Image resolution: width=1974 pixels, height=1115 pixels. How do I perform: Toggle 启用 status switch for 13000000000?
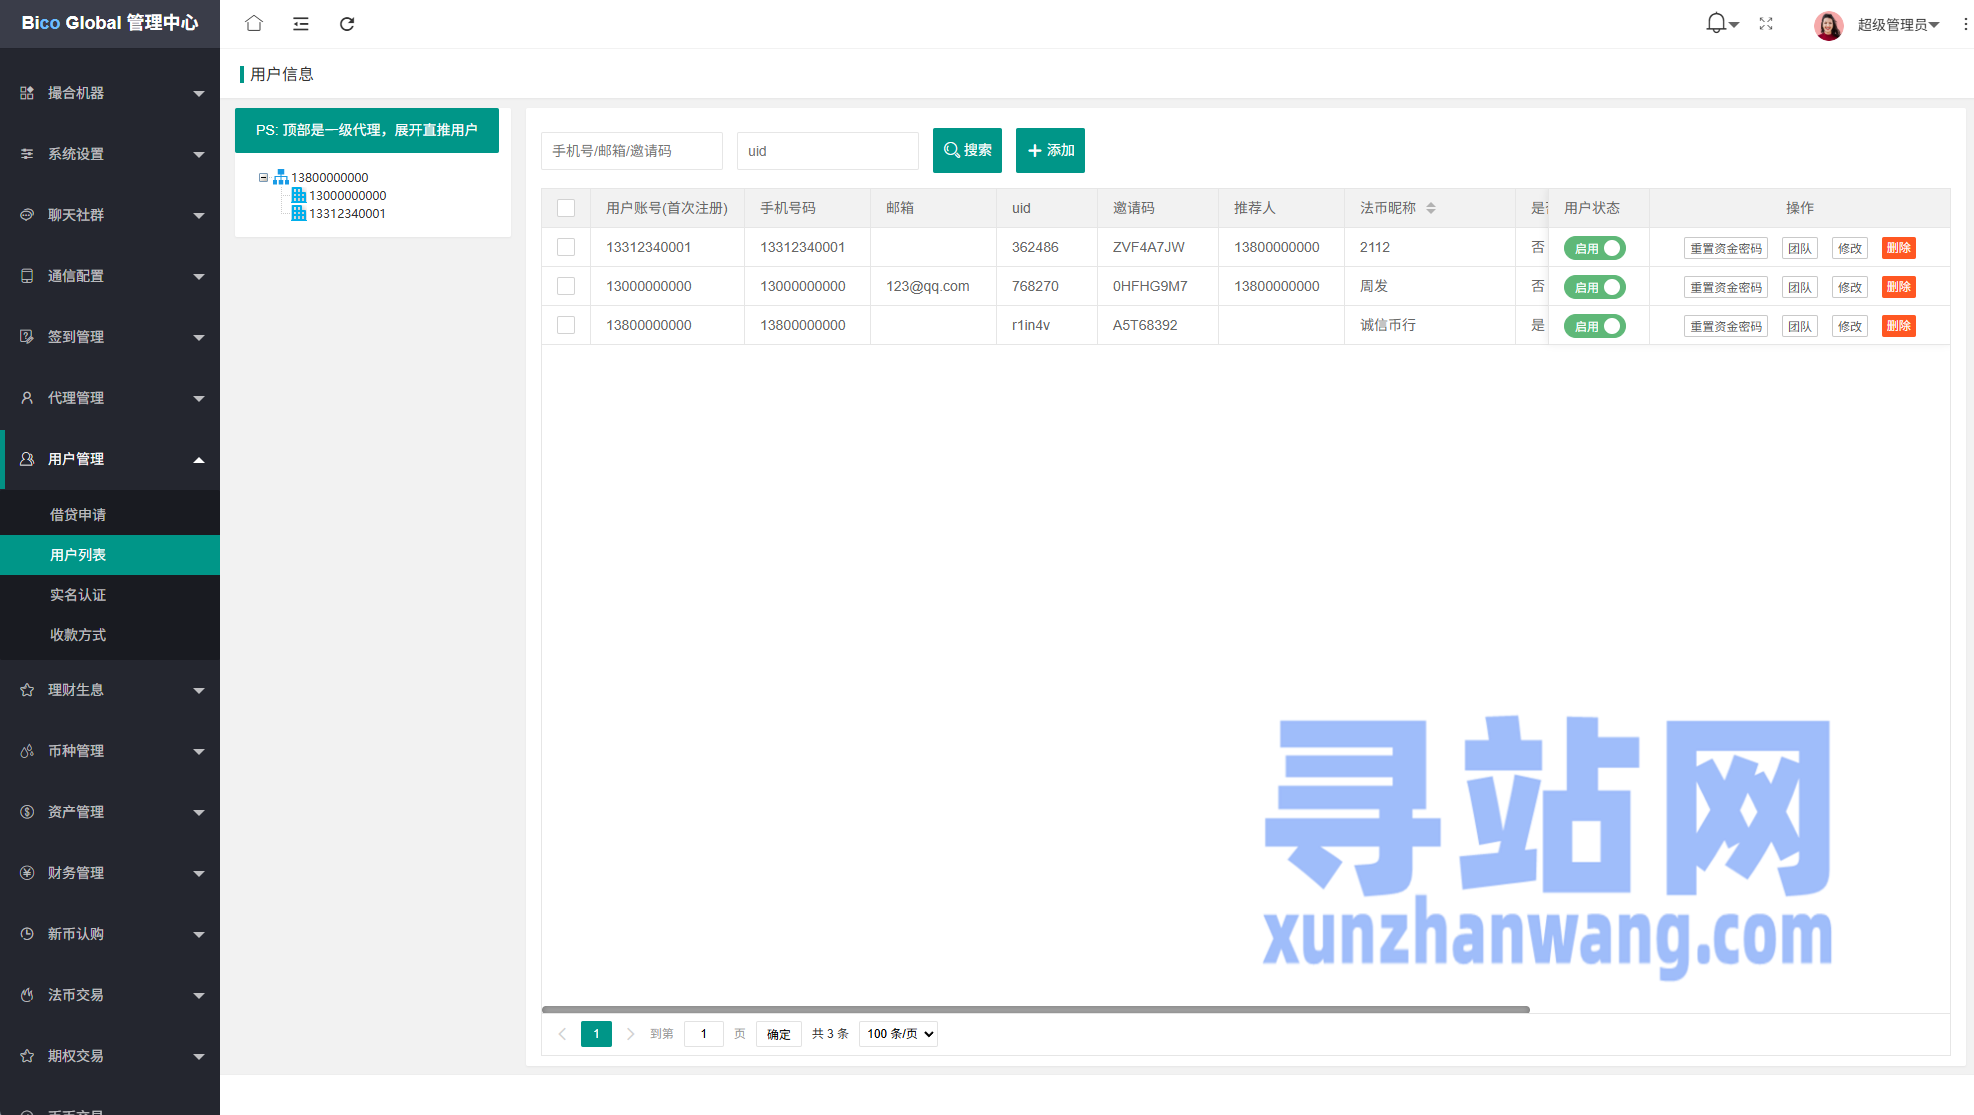[1594, 287]
